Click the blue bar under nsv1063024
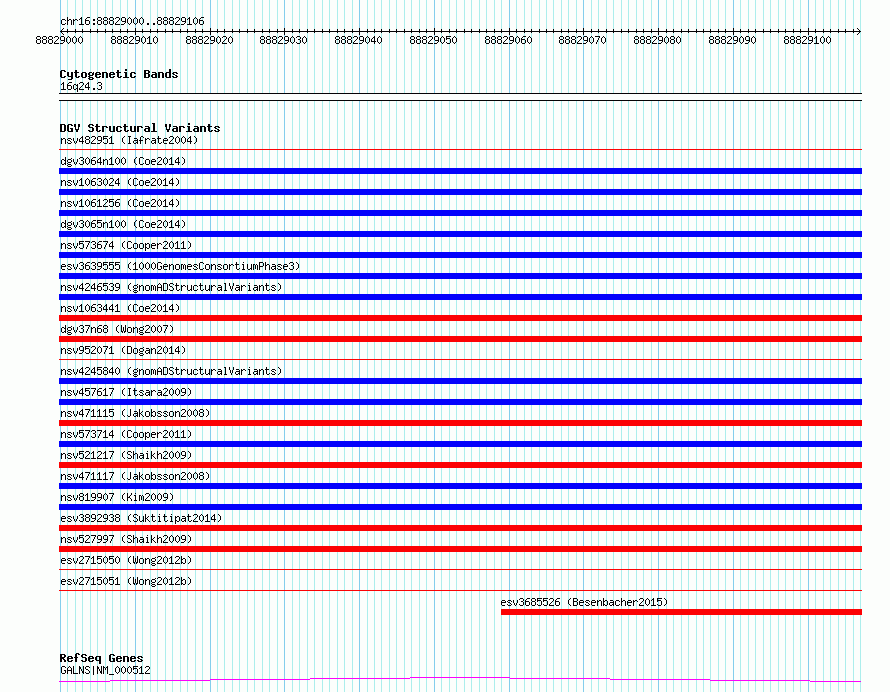 [x=460, y=192]
